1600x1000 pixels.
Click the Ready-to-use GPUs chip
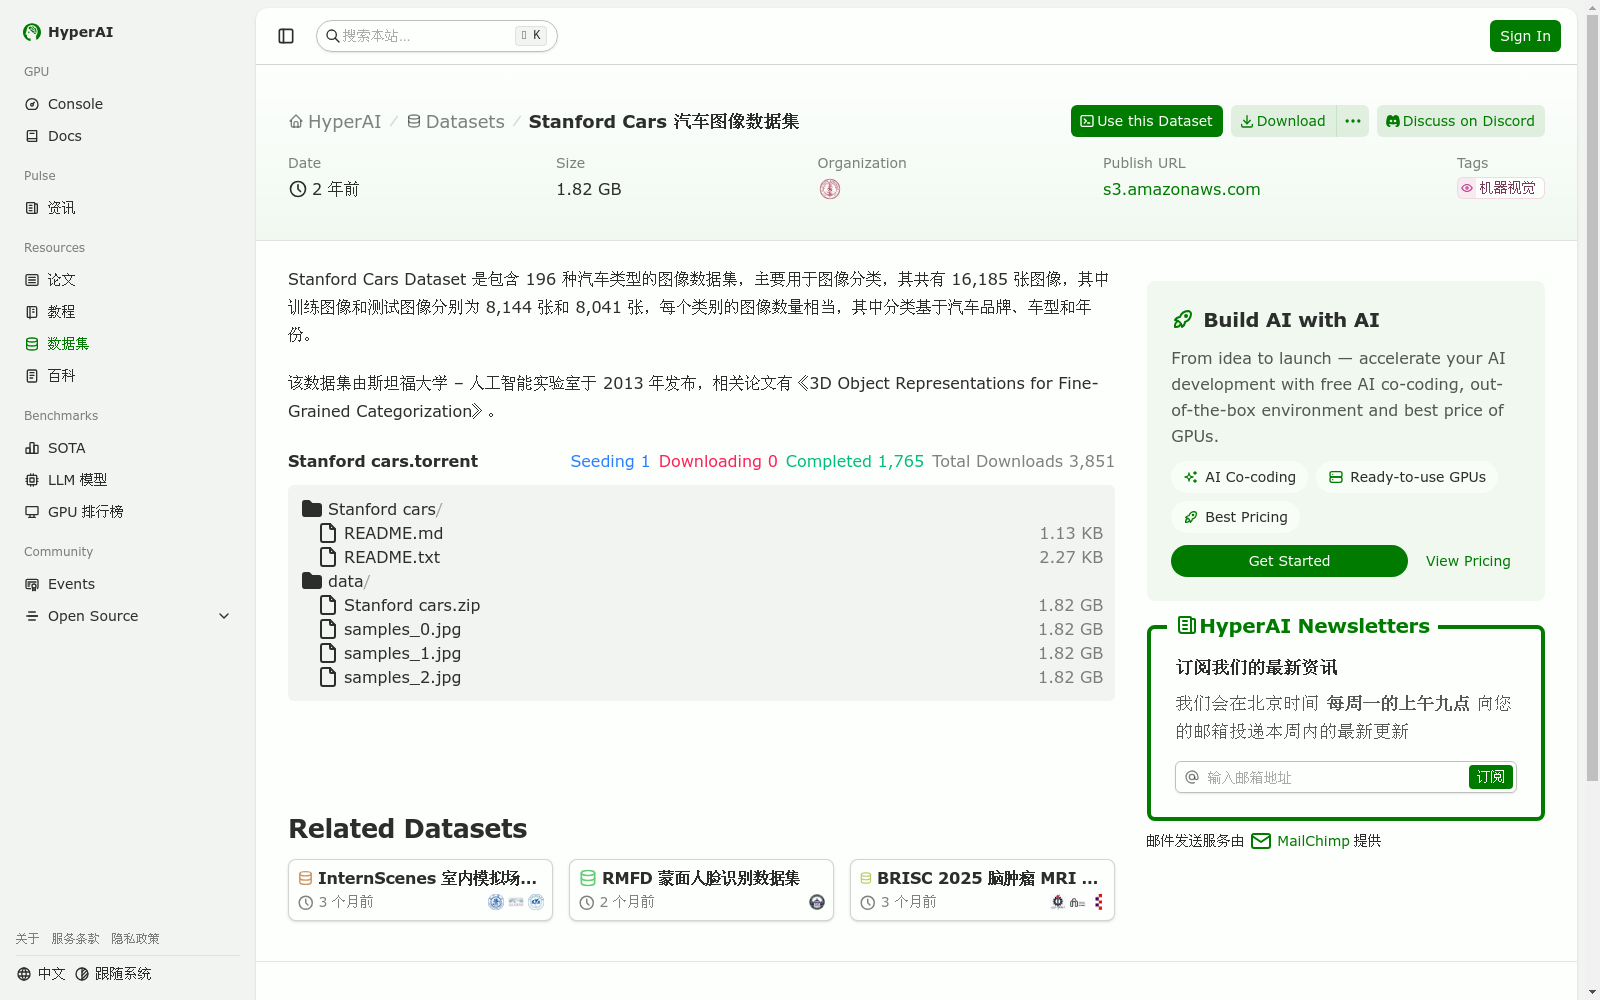click(x=1407, y=477)
